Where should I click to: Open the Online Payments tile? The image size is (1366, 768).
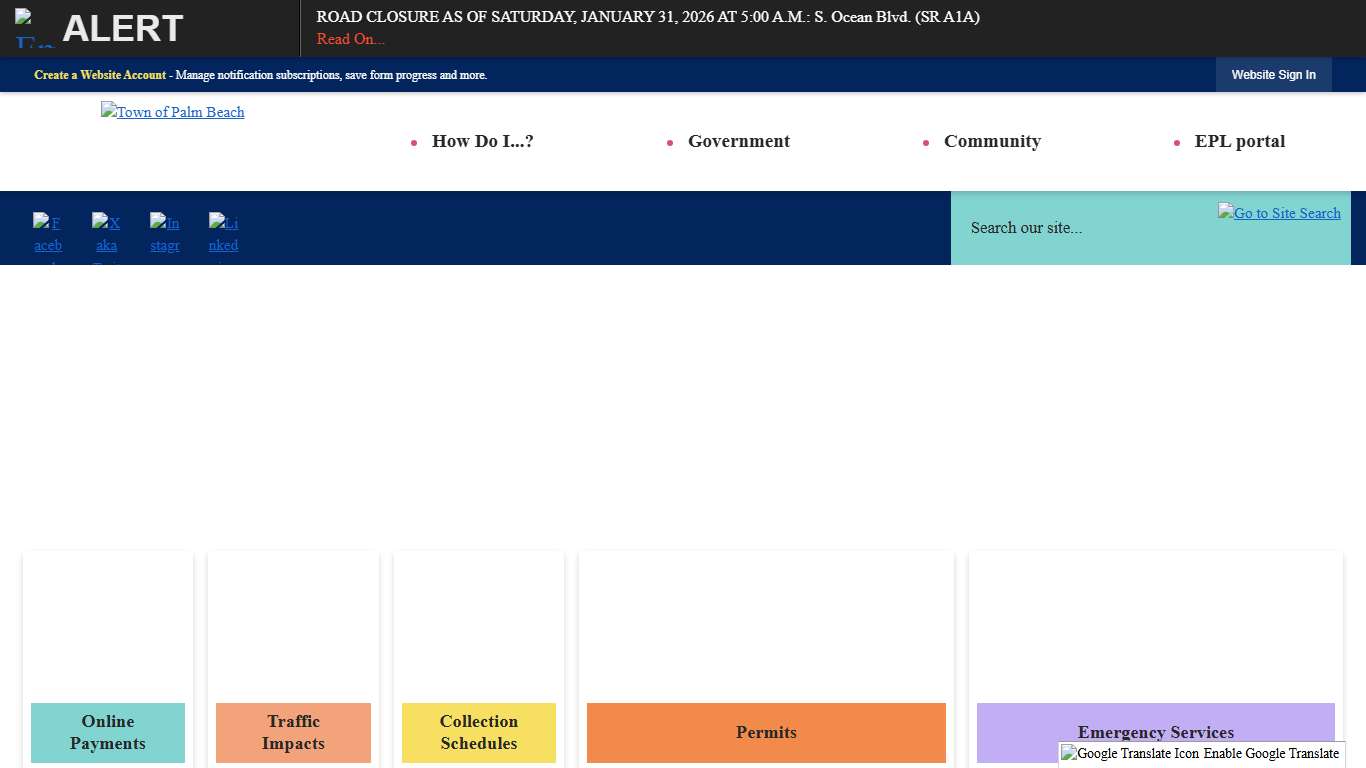[108, 732]
